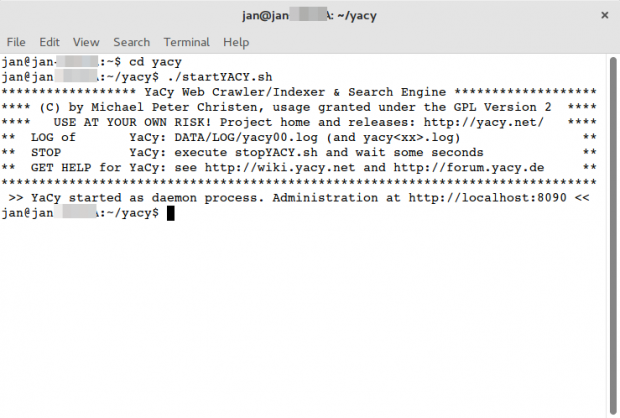Screen dimensions: 620x418
Task: Click 'yacy<xx>.log' text
Action: coord(408,137)
